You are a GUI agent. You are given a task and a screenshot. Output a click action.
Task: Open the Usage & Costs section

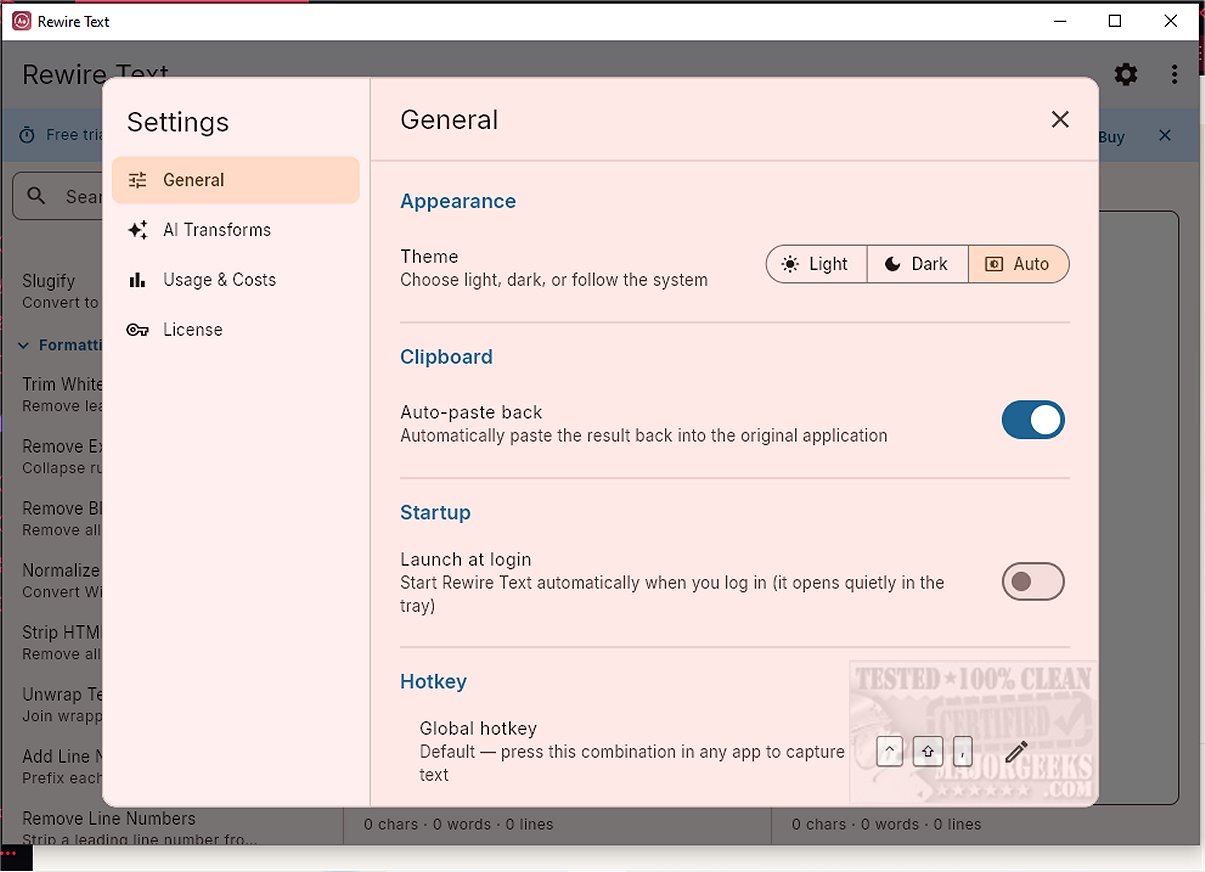point(235,280)
